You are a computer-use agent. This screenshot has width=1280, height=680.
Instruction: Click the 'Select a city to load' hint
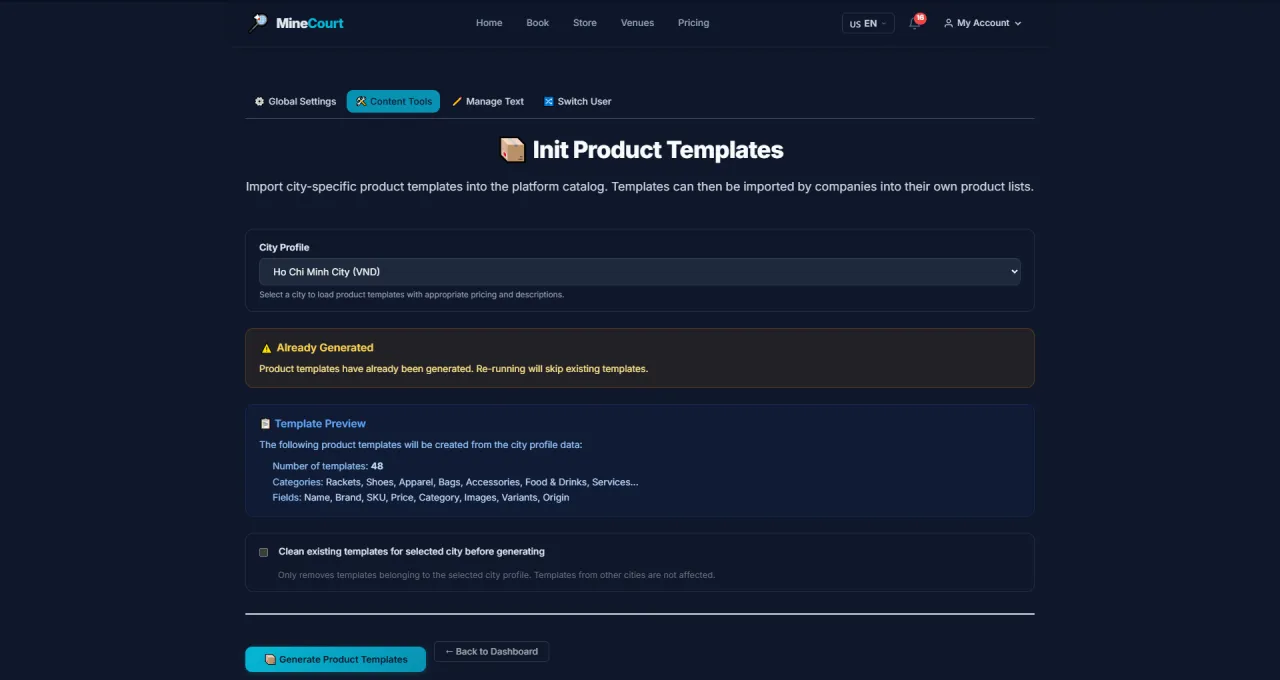[x=411, y=295]
